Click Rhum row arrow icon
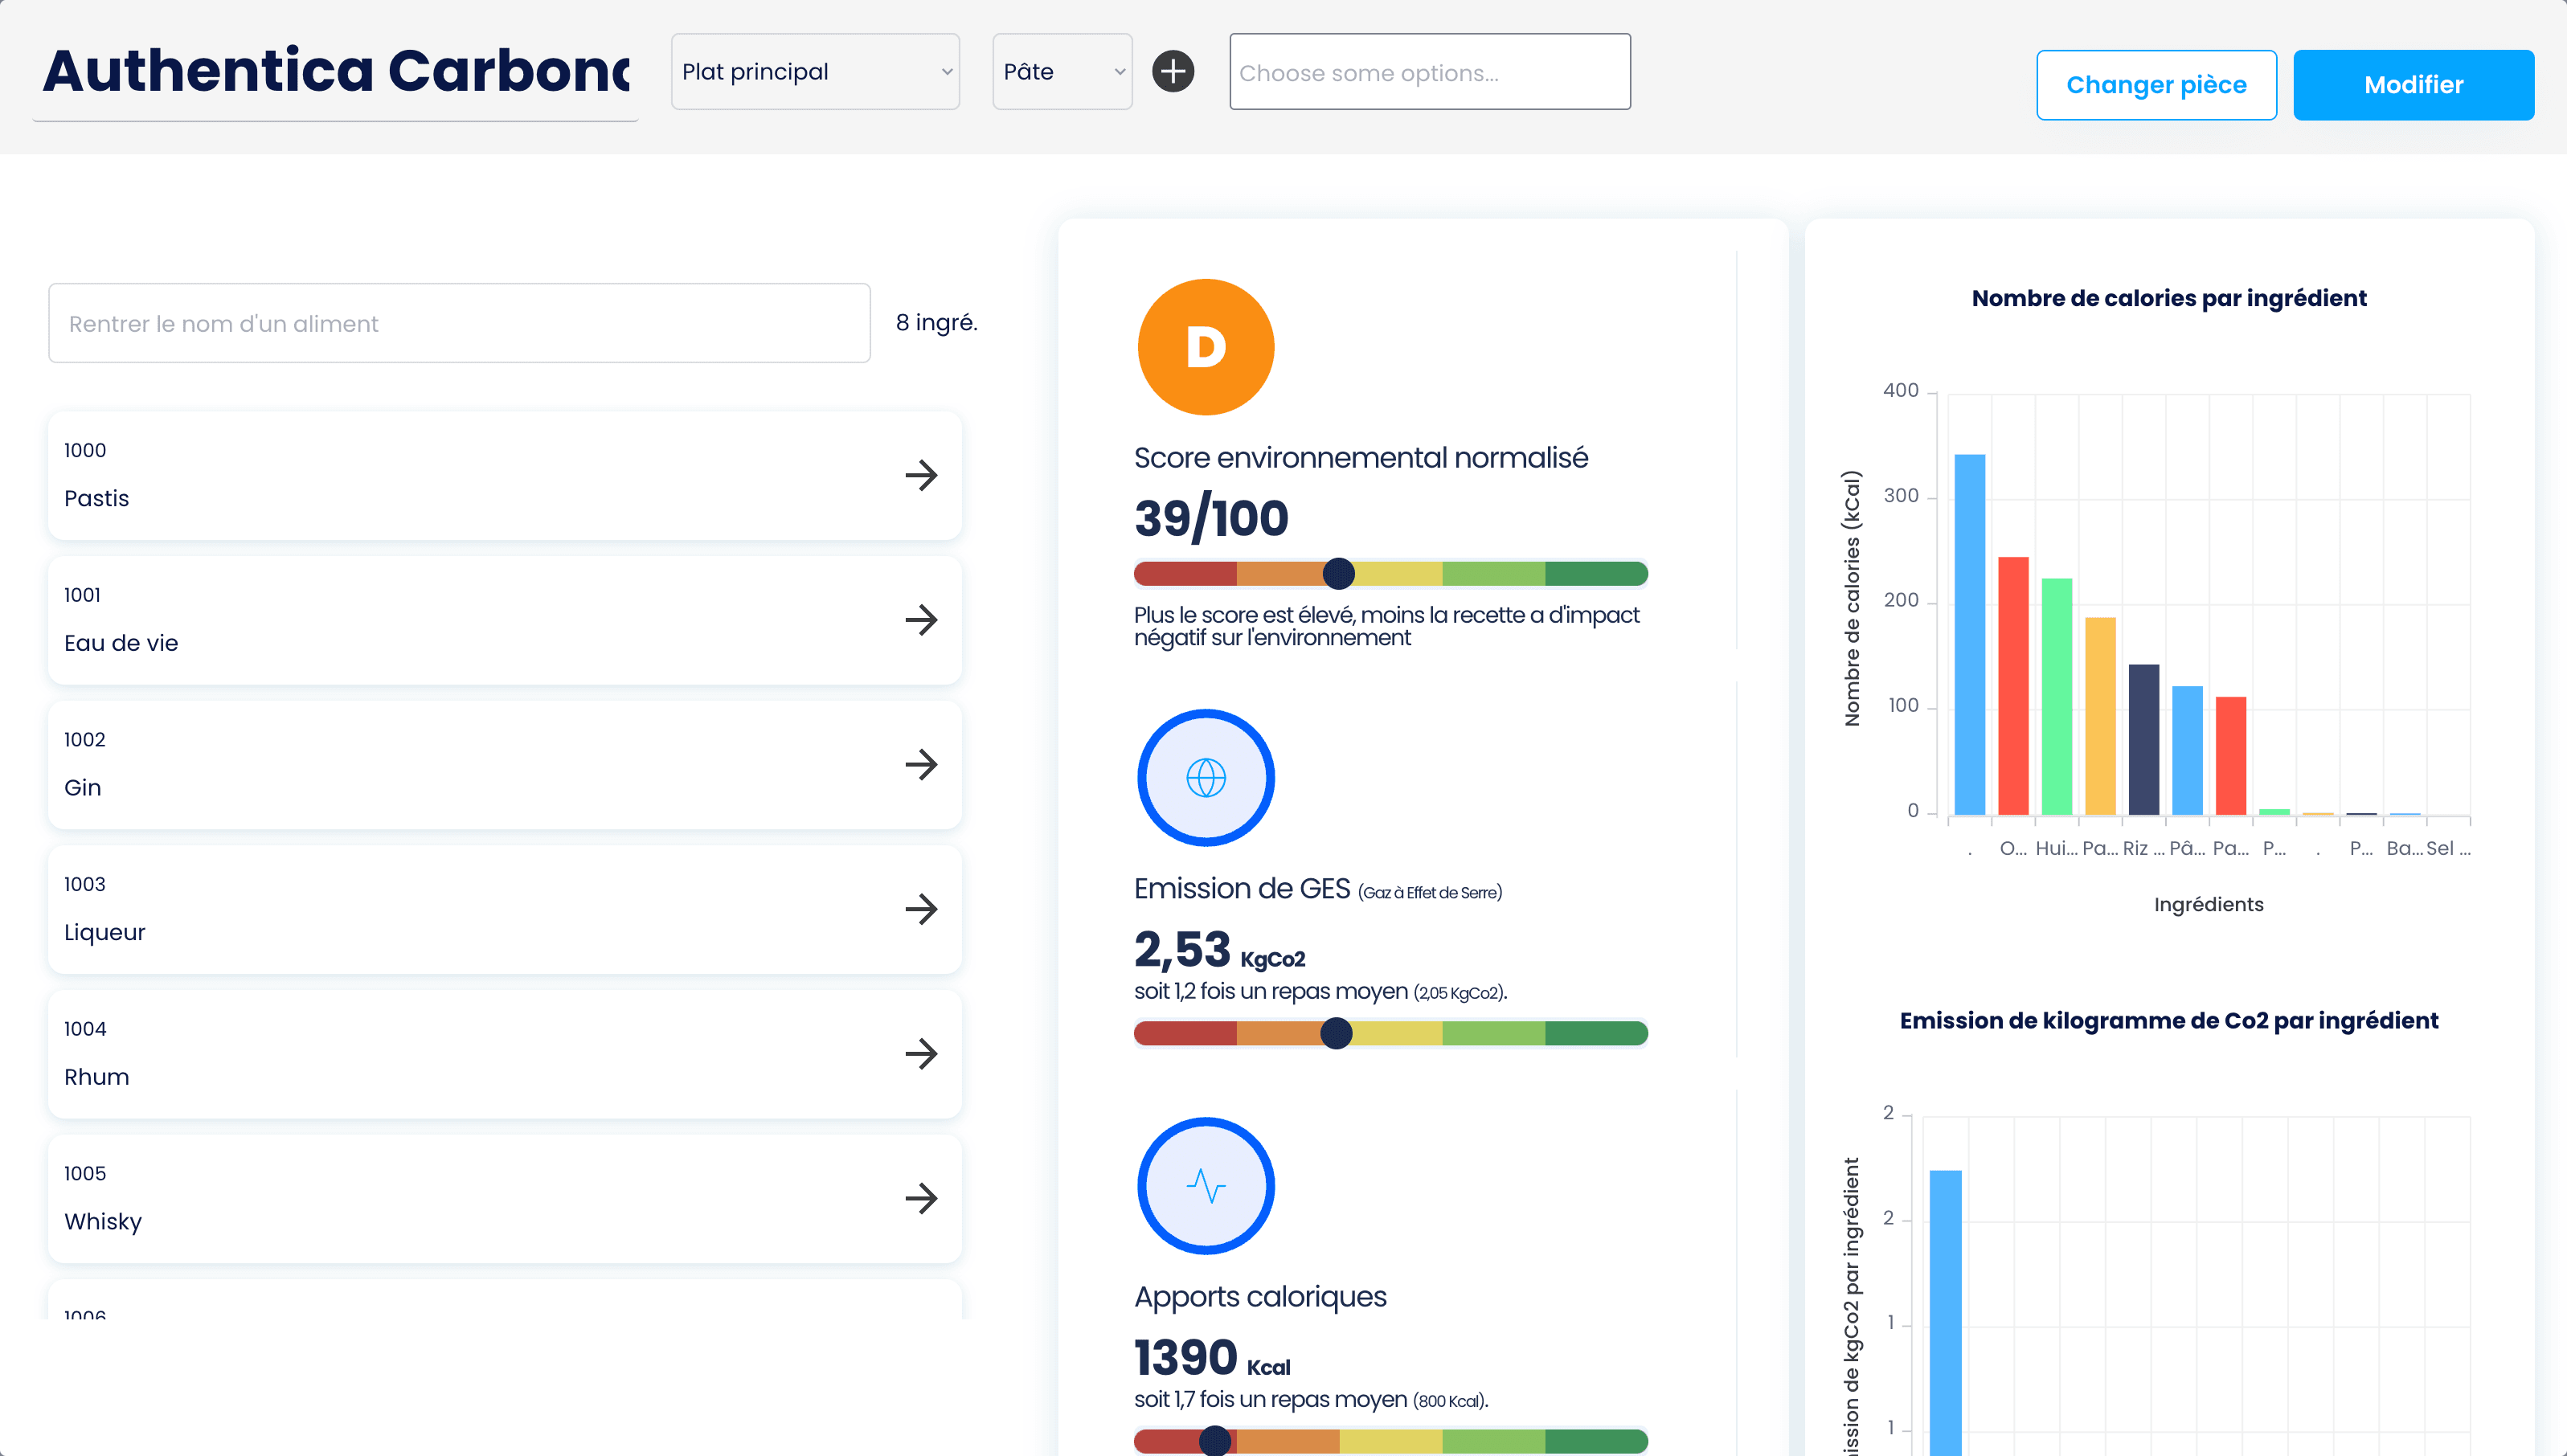Screen dimensions: 2567x1456 tap(921, 1054)
